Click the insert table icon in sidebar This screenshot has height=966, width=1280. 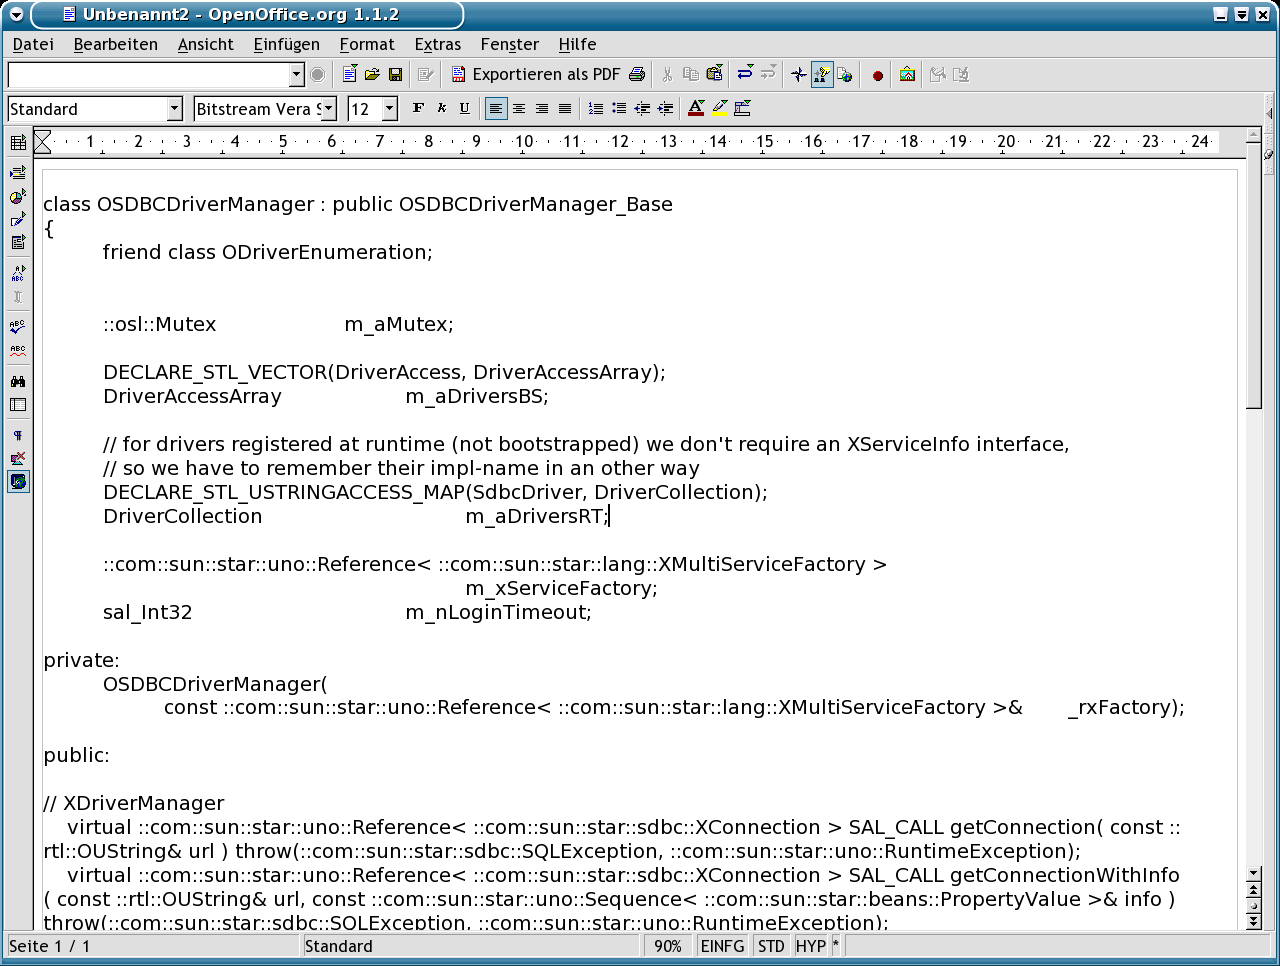[x=18, y=143]
